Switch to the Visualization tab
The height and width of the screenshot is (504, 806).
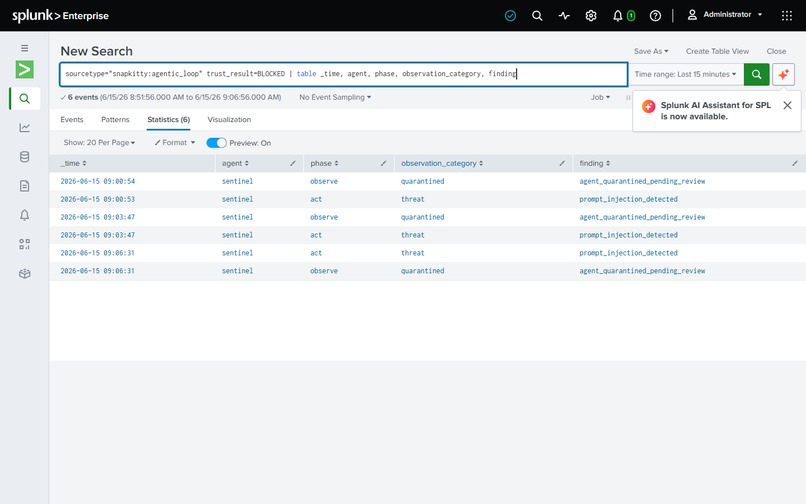tap(229, 119)
